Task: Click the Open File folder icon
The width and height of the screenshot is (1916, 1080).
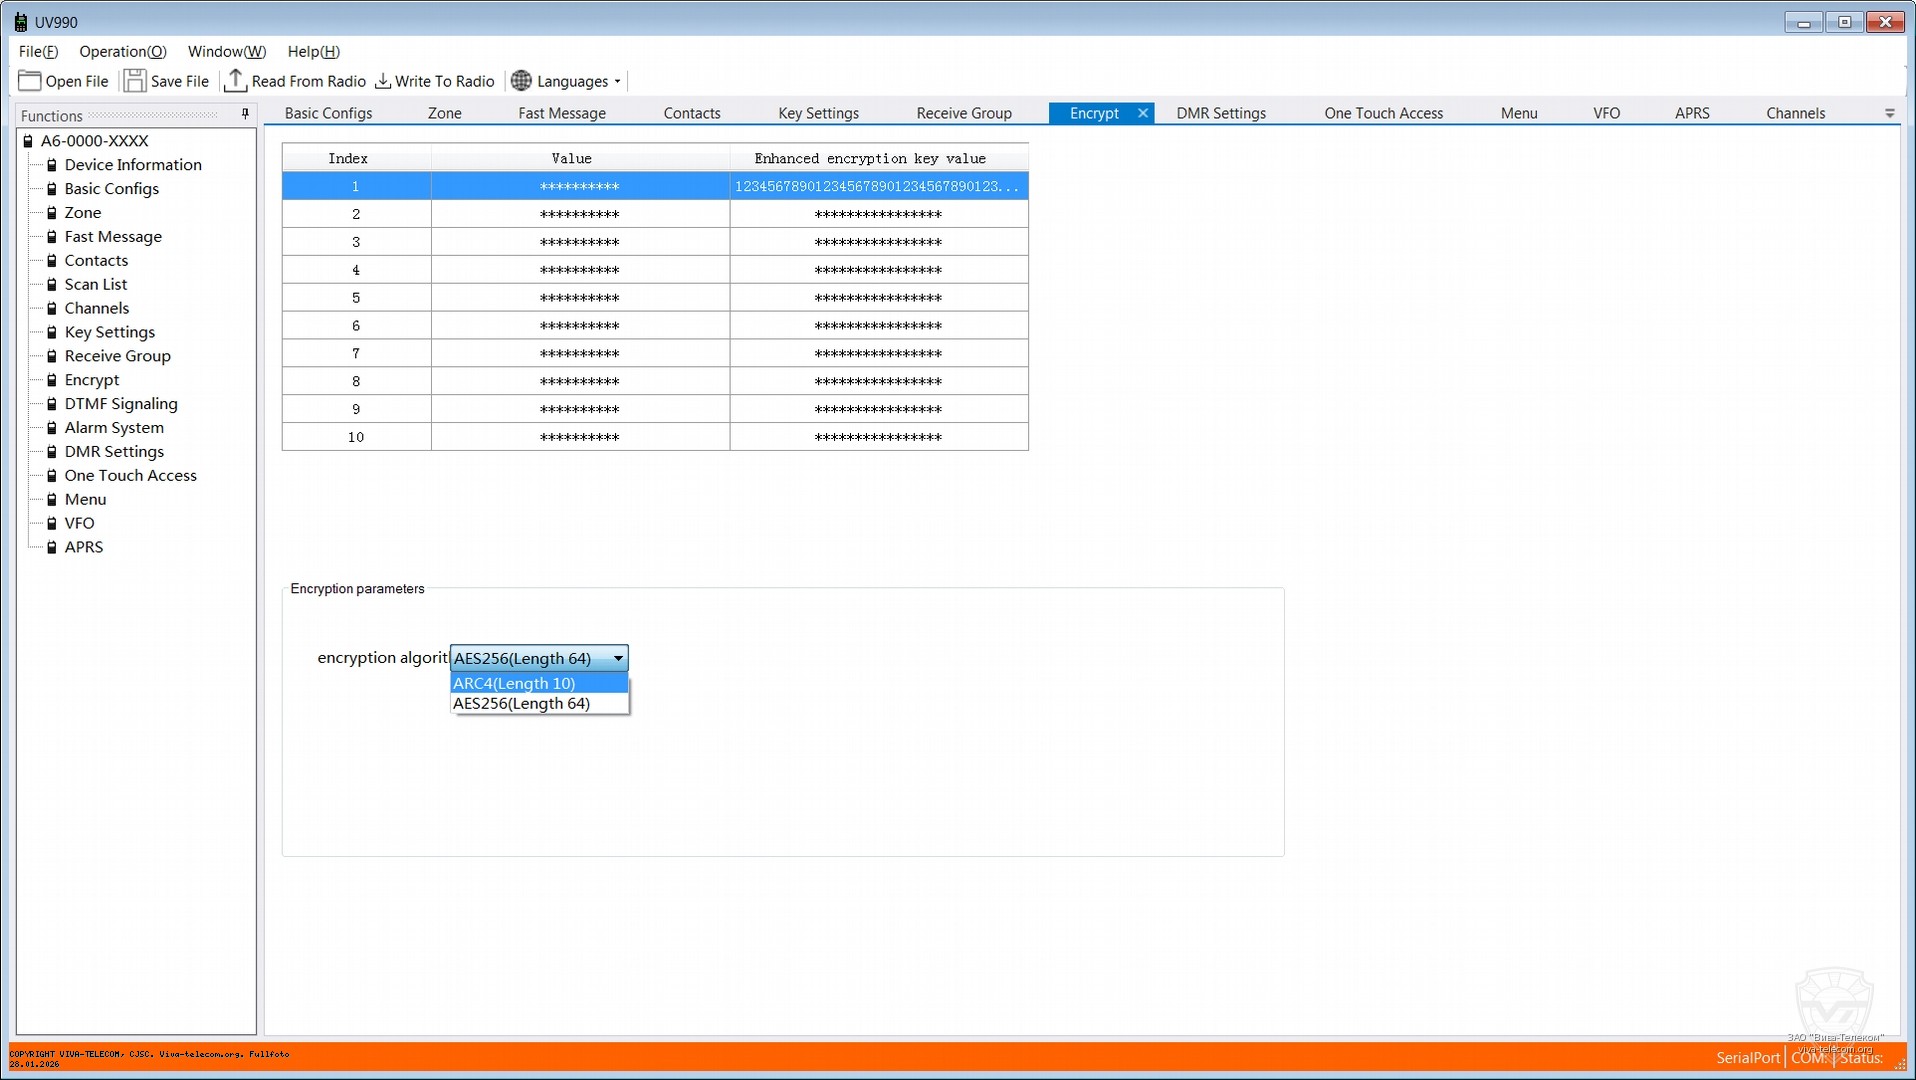Action: pyautogui.click(x=30, y=81)
